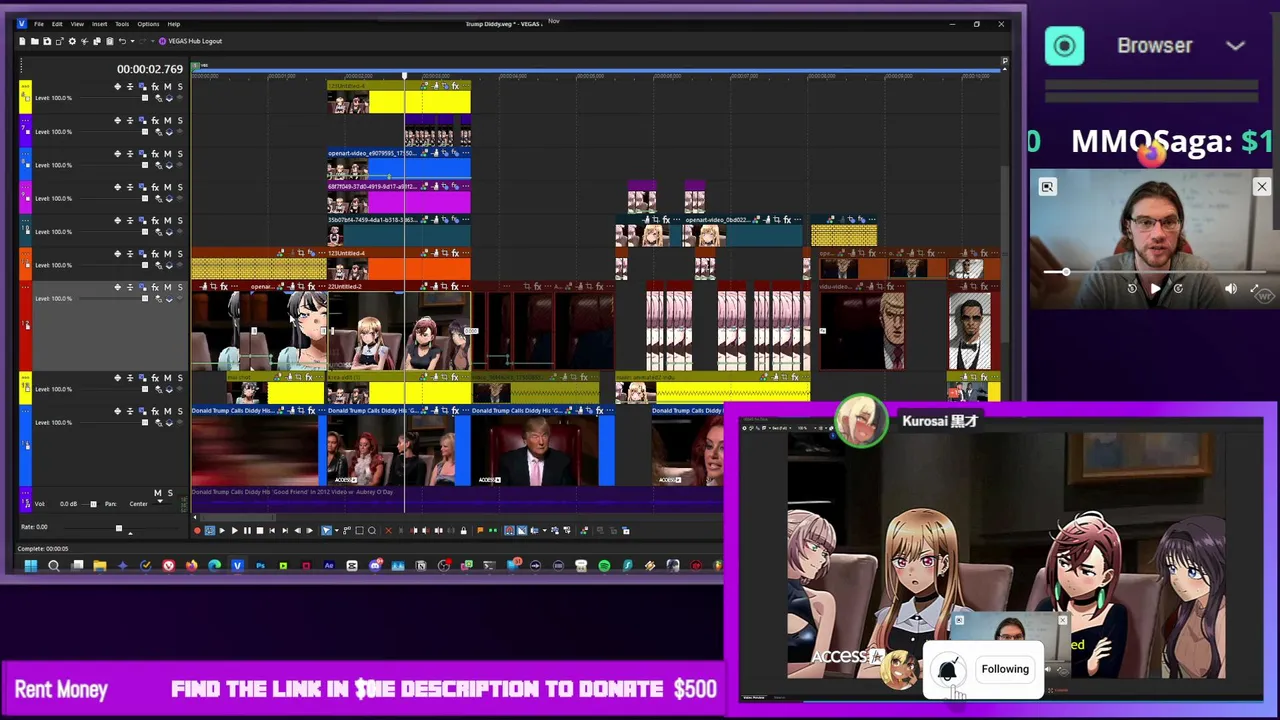Open event menu dots on the magenta clip
This screenshot has height=720, width=1280.
466,186
